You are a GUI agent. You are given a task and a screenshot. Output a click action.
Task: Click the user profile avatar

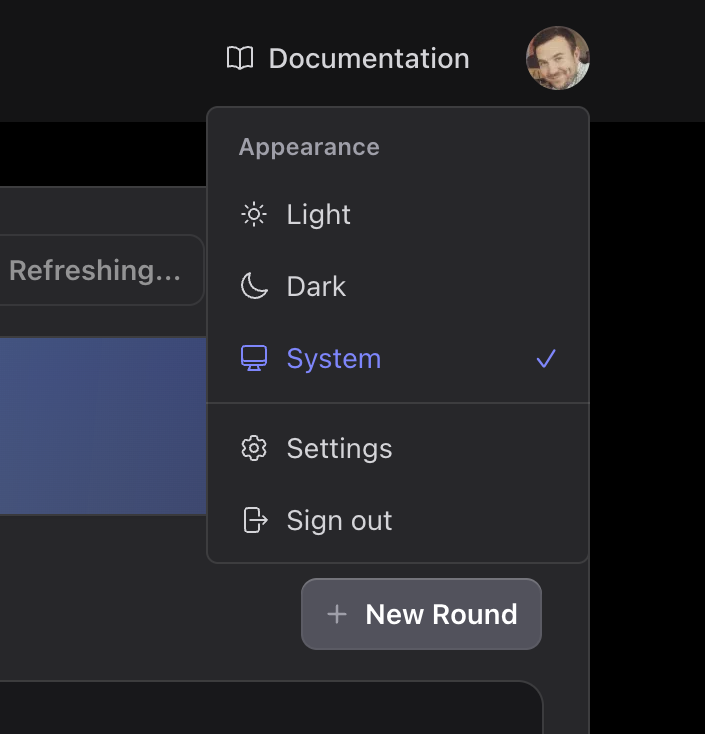(x=557, y=58)
